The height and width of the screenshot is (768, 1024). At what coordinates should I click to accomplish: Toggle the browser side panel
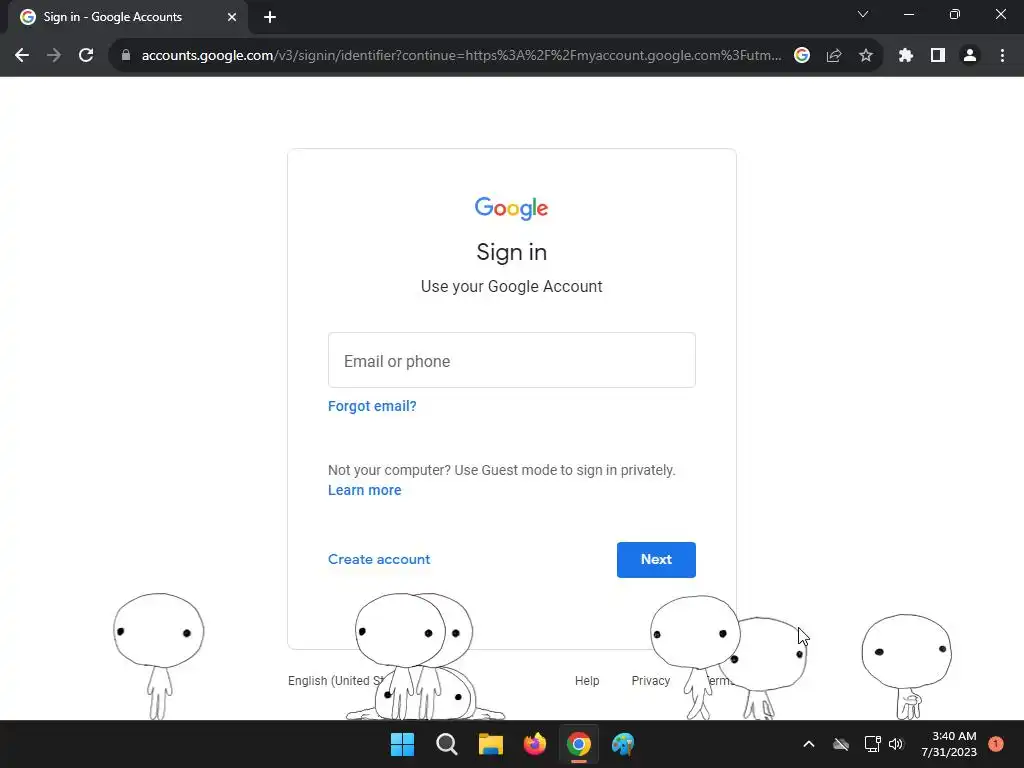pyautogui.click(x=938, y=56)
